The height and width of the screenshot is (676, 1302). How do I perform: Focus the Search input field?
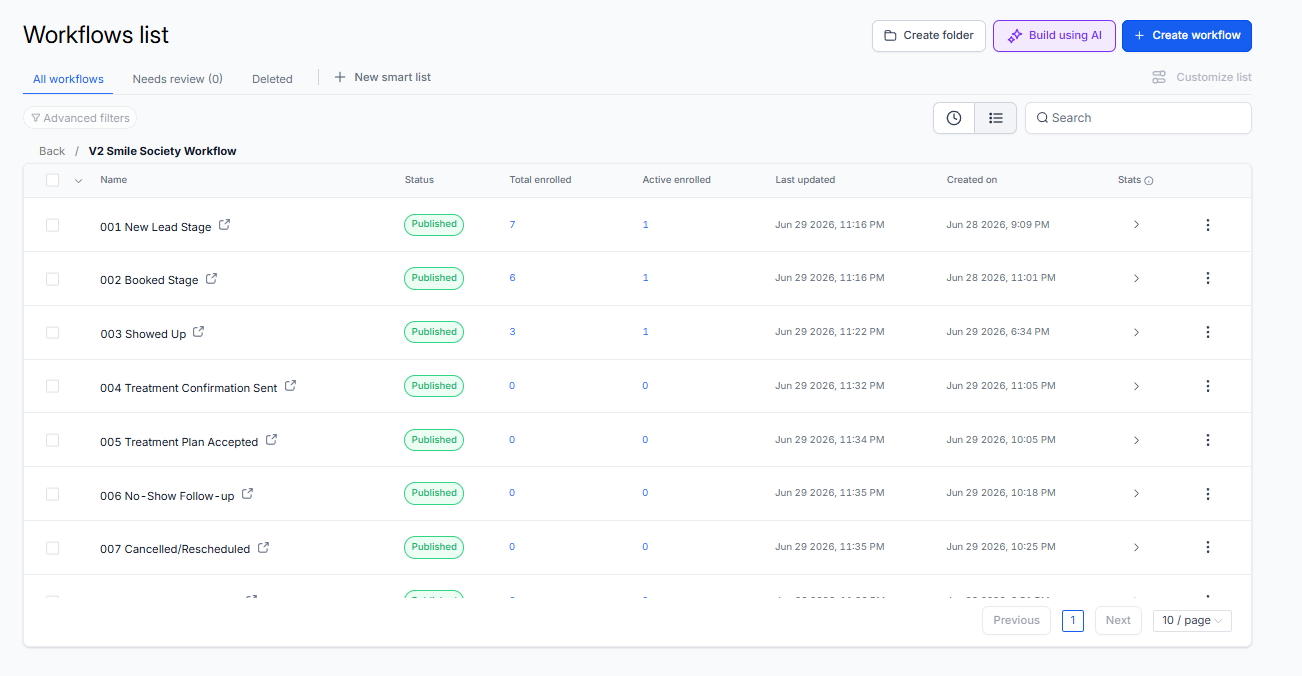click(1138, 118)
